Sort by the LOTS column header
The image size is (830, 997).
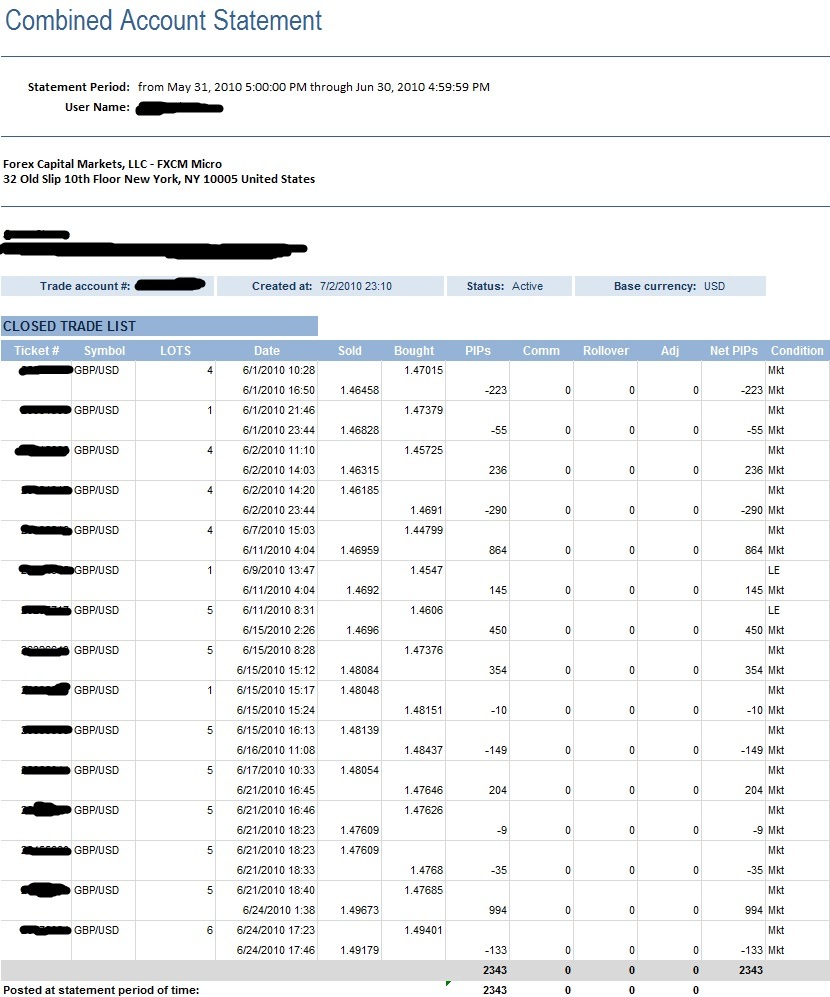coord(175,351)
